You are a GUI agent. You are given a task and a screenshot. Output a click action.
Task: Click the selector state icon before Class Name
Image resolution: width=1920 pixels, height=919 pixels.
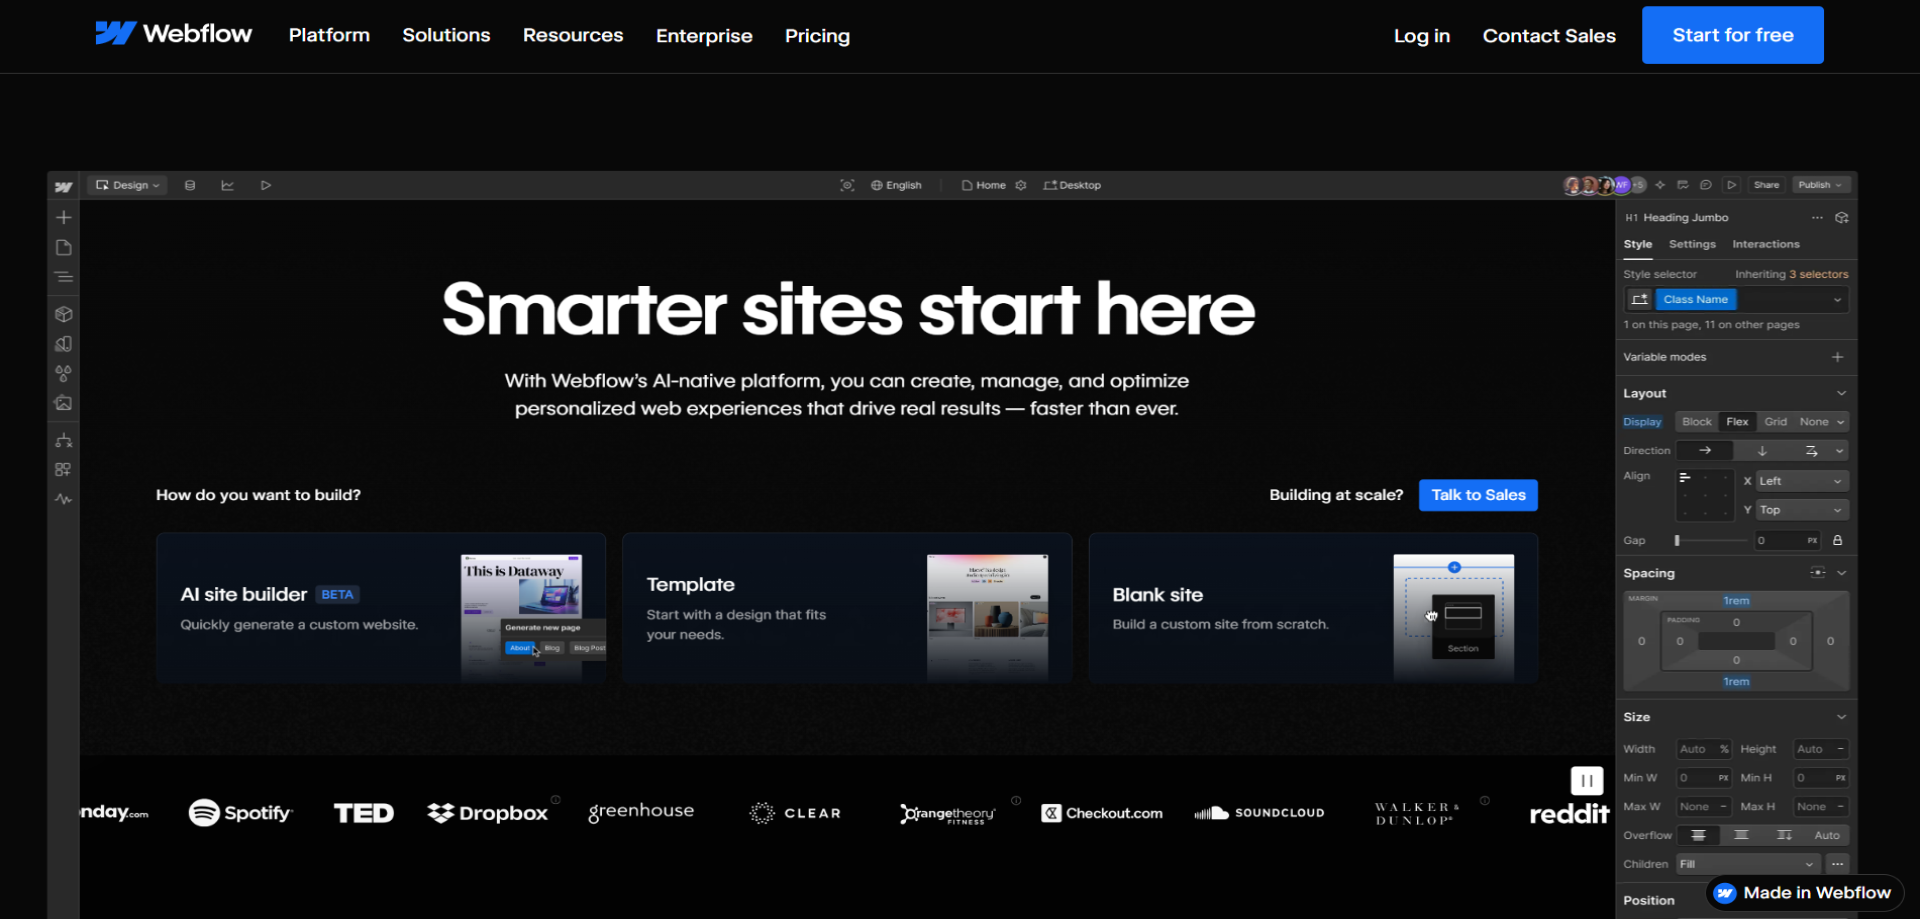pos(1640,299)
